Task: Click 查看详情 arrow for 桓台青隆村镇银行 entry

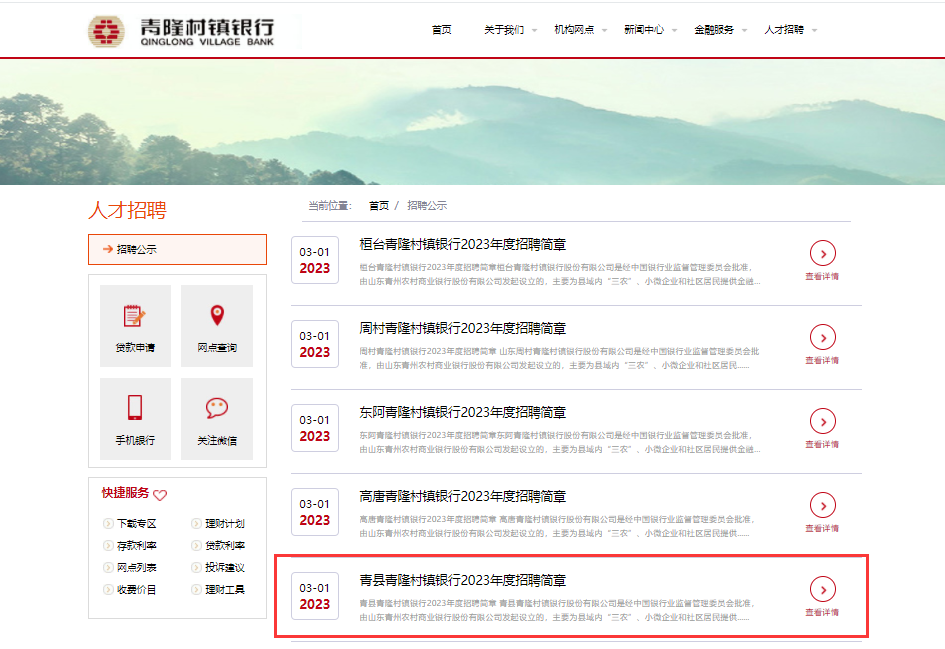Action: point(822,253)
